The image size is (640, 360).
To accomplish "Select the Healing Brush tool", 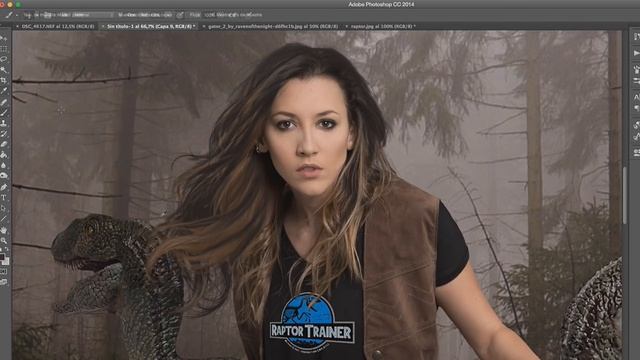I will (4, 102).
